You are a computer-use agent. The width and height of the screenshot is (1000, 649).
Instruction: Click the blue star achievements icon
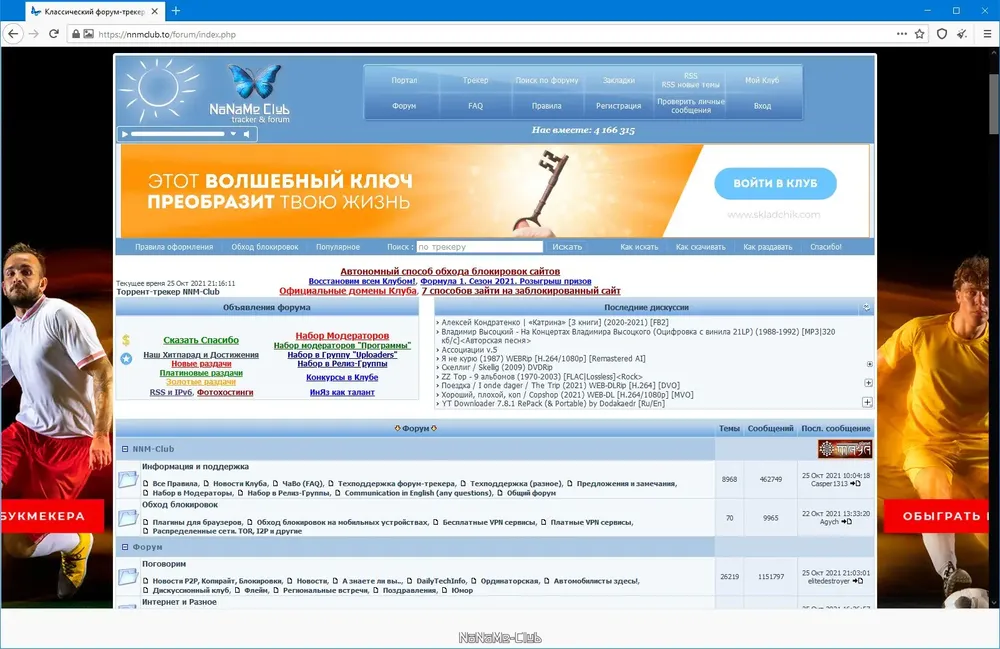[126, 359]
